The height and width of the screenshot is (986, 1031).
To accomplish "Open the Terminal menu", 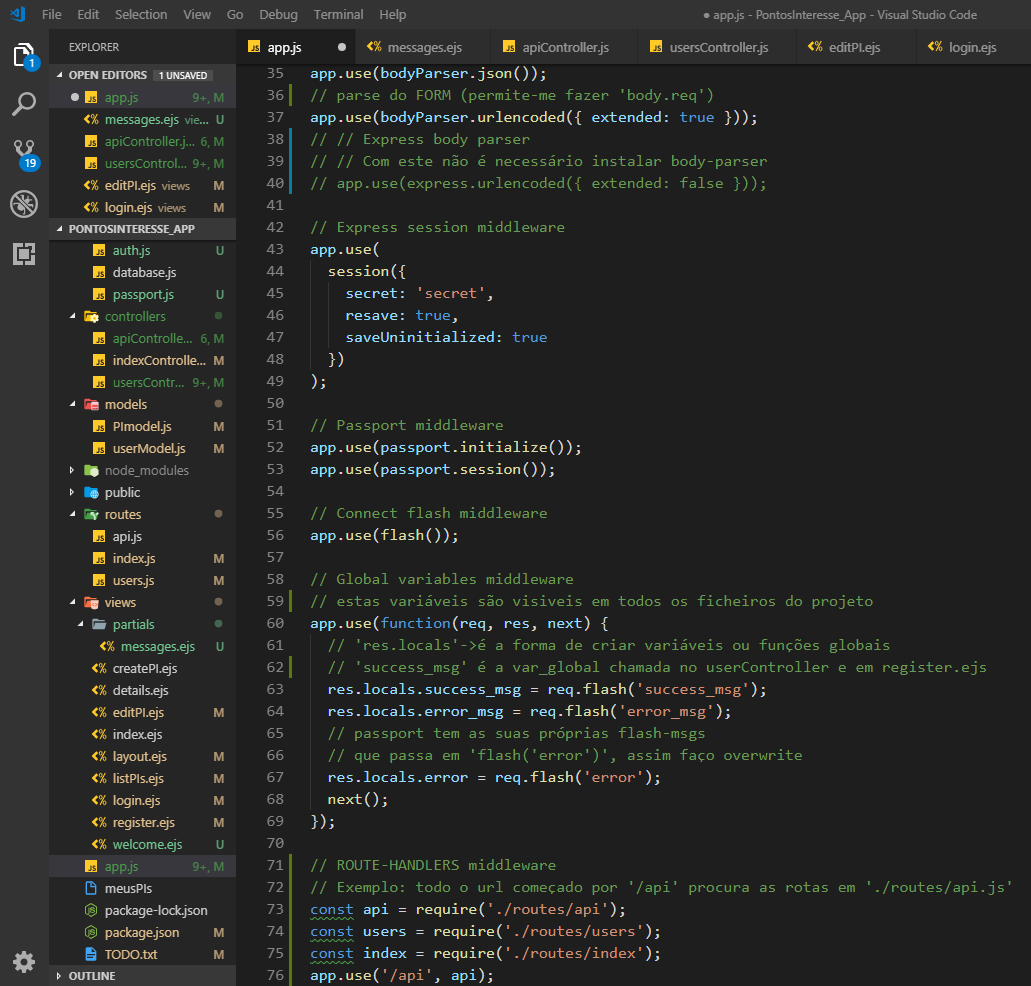I will tap(338, 14).
